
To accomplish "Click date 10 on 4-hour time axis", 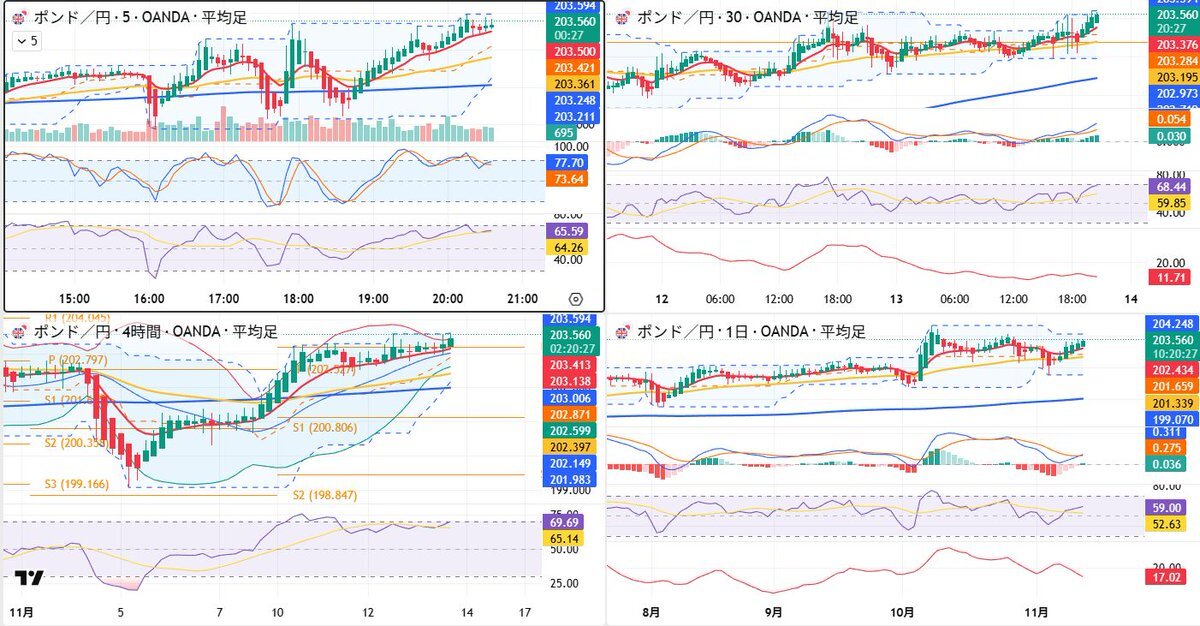I will point(279,612).
